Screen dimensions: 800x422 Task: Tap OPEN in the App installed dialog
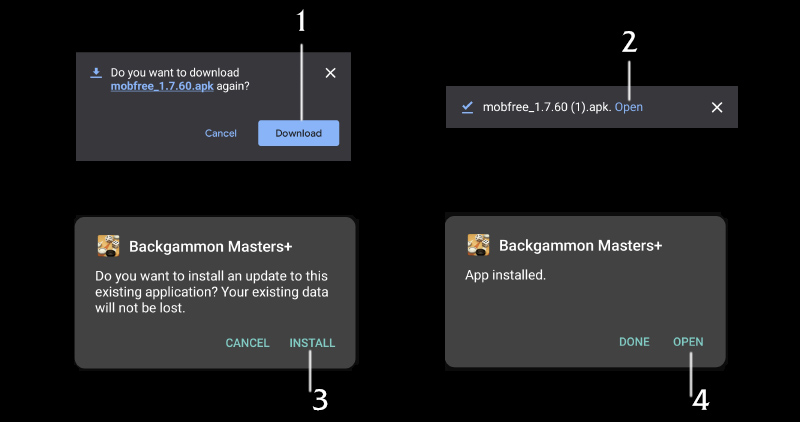[688, 342]
